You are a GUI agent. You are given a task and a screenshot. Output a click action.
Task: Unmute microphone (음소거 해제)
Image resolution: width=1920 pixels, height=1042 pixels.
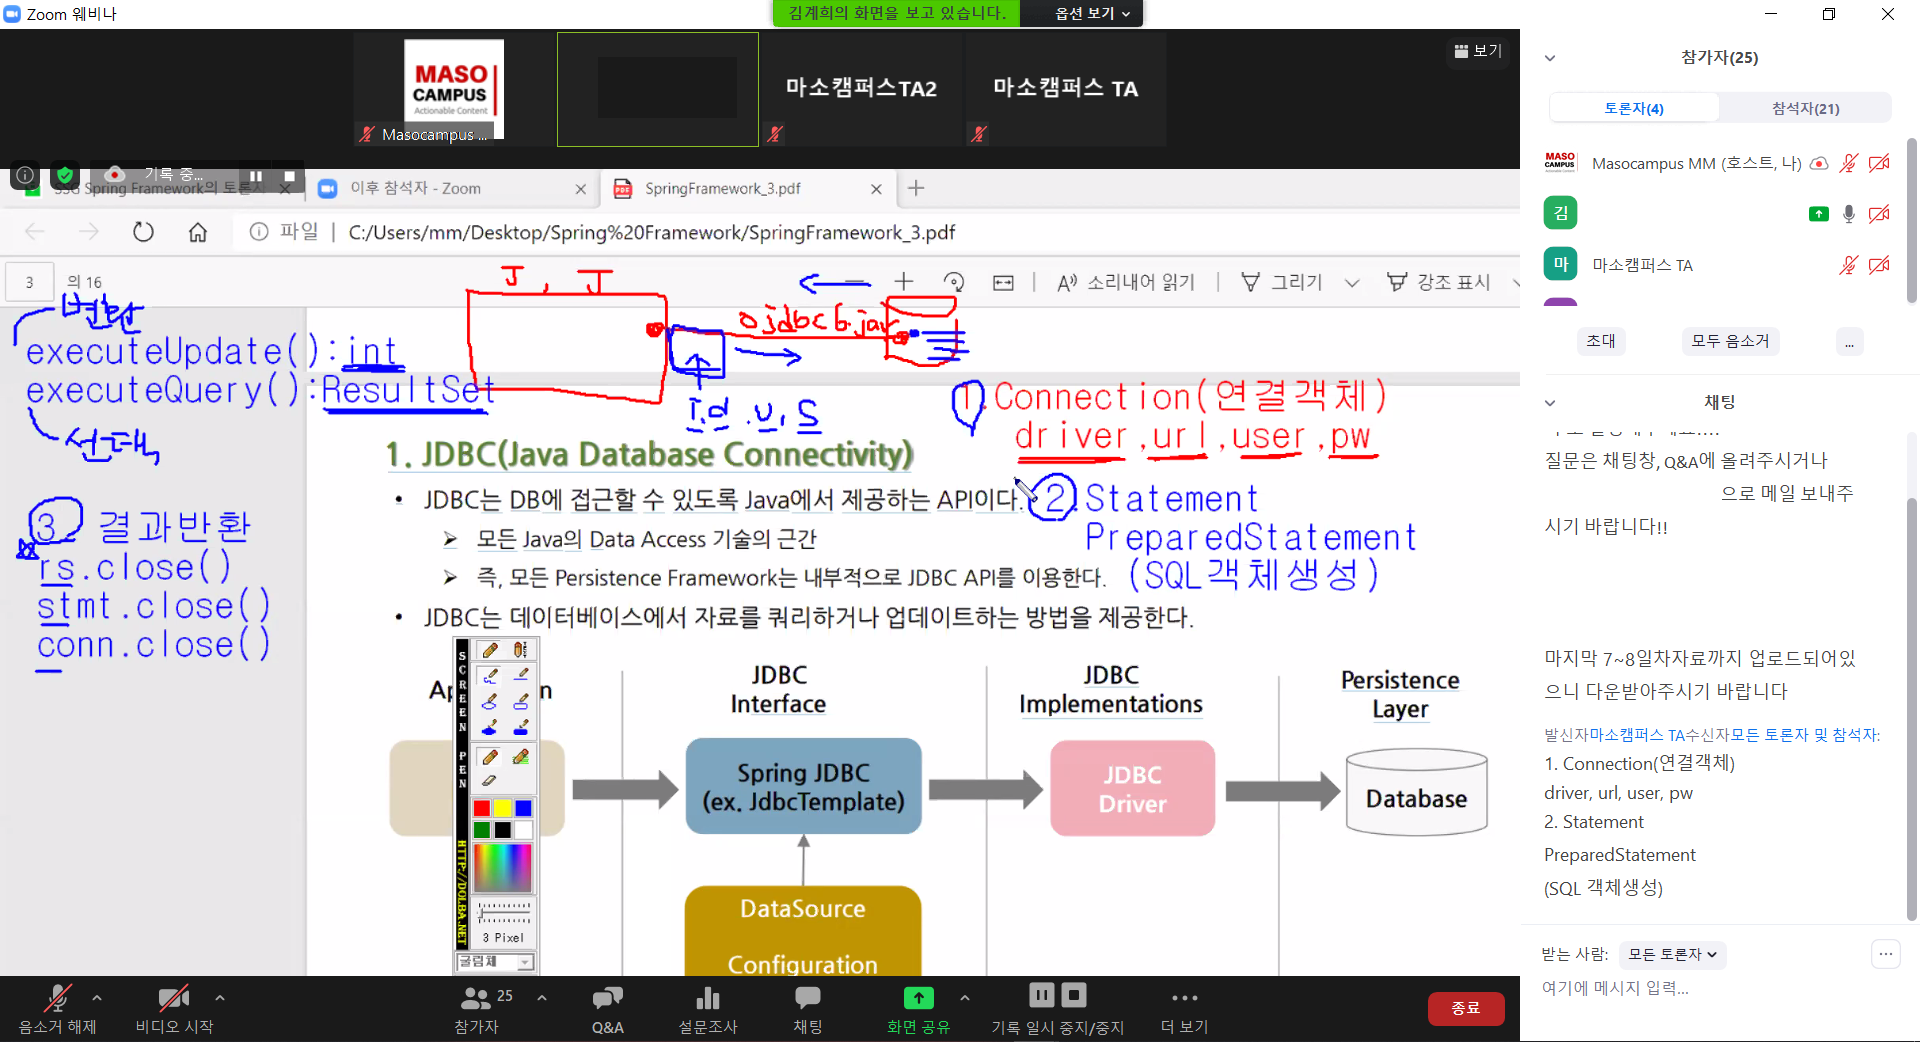[x=57, y=998]
